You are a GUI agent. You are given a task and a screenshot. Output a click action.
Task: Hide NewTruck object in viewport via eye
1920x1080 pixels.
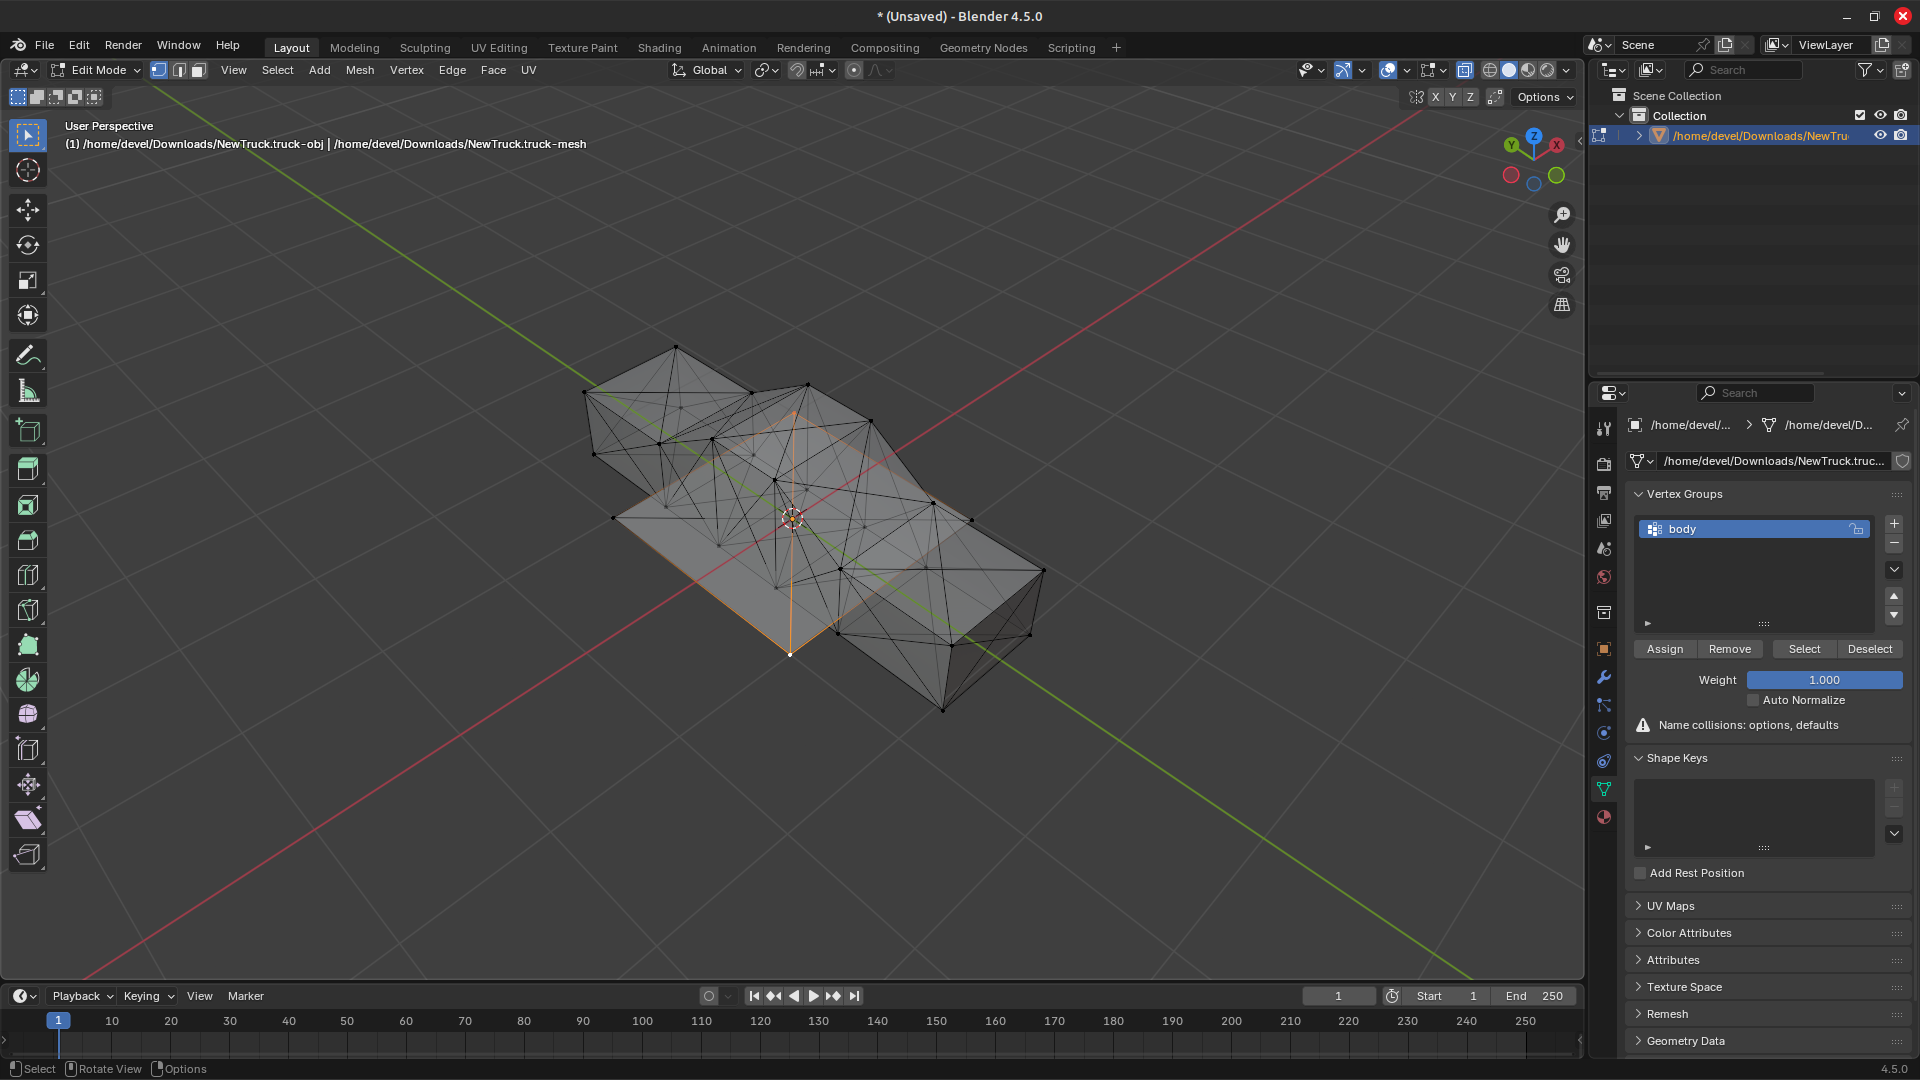1880,135
